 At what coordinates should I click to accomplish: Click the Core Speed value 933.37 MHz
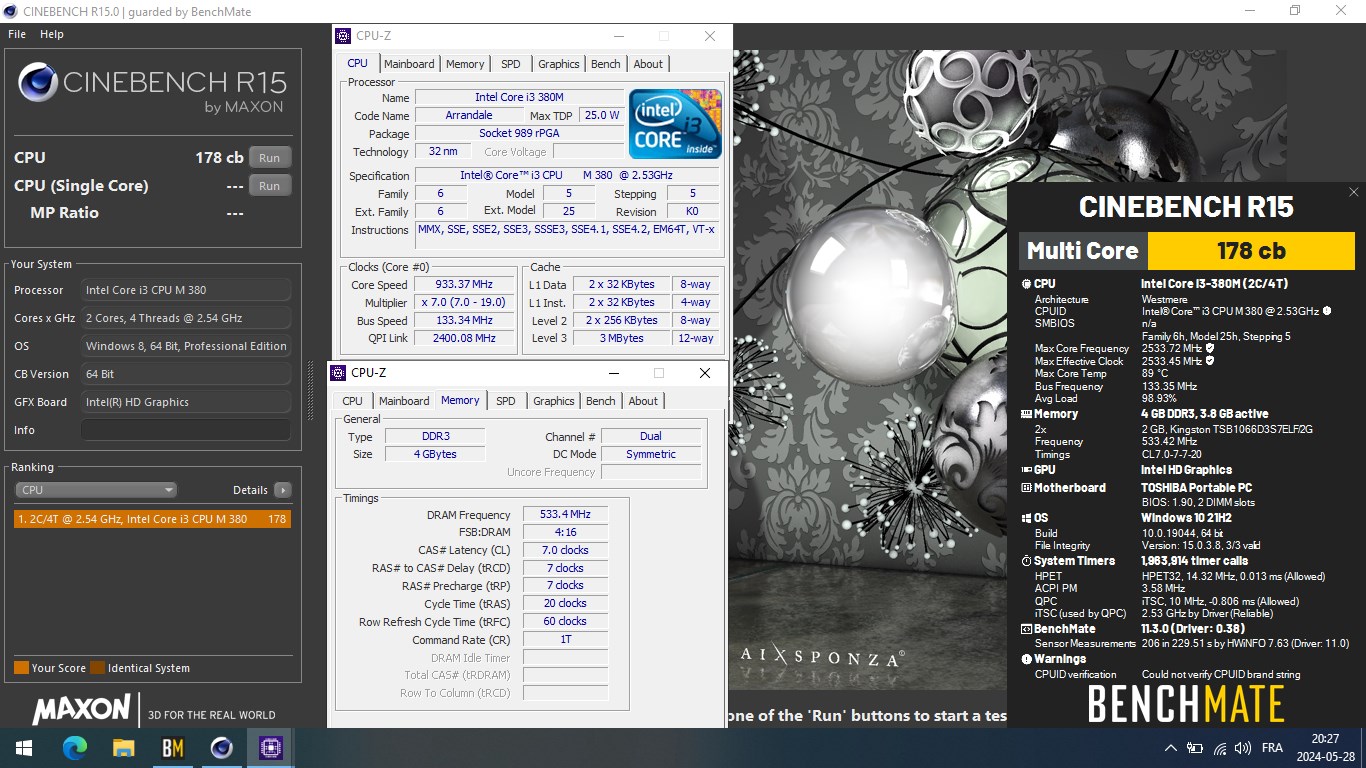(x=464, y=285)
